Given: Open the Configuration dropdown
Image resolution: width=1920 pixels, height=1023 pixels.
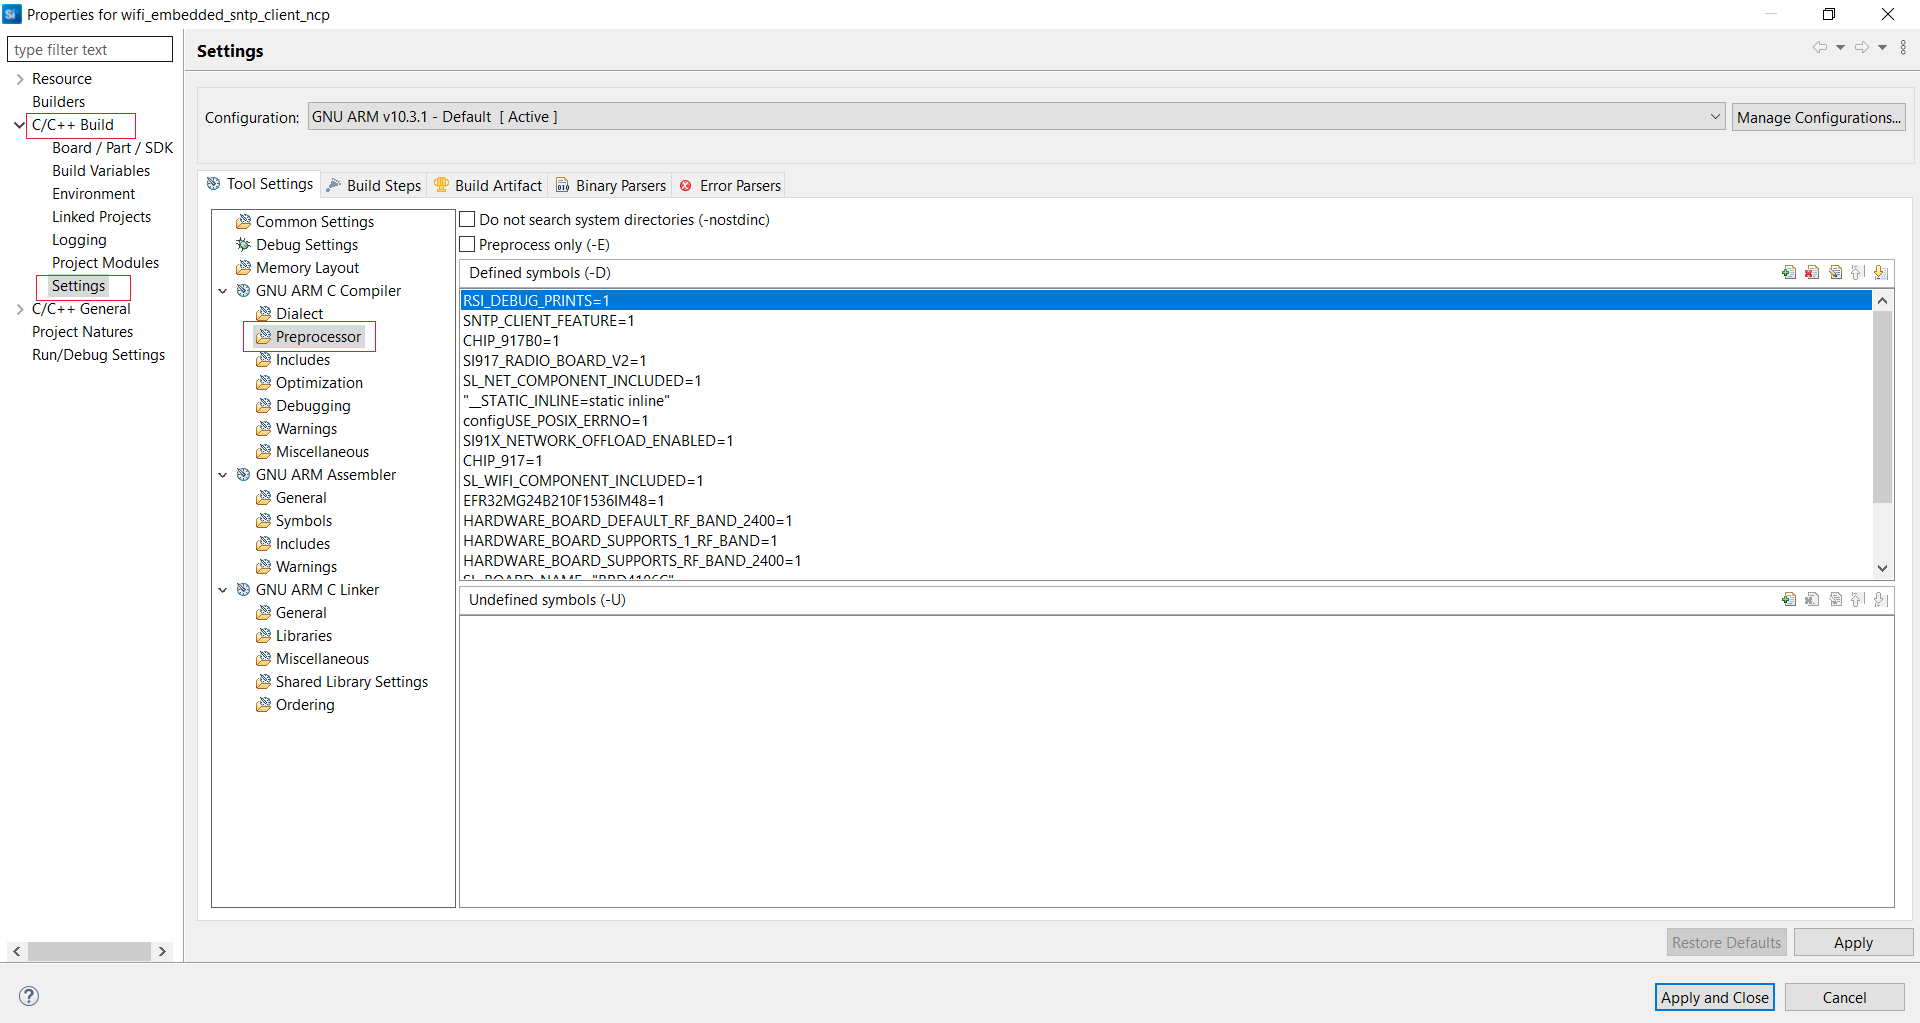Looking at the screenshot, I should tap(1714, 116).
